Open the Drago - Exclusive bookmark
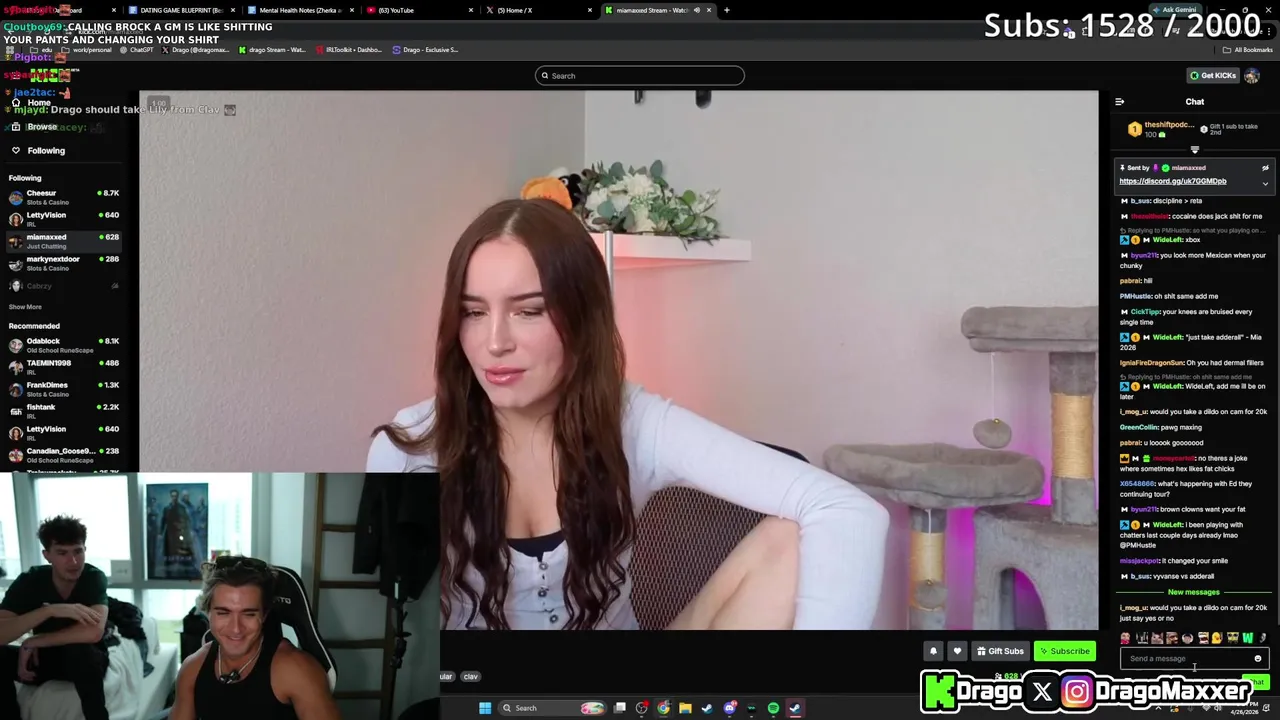This screenshot has width=1280, height=720. click(x=426, y=50)
